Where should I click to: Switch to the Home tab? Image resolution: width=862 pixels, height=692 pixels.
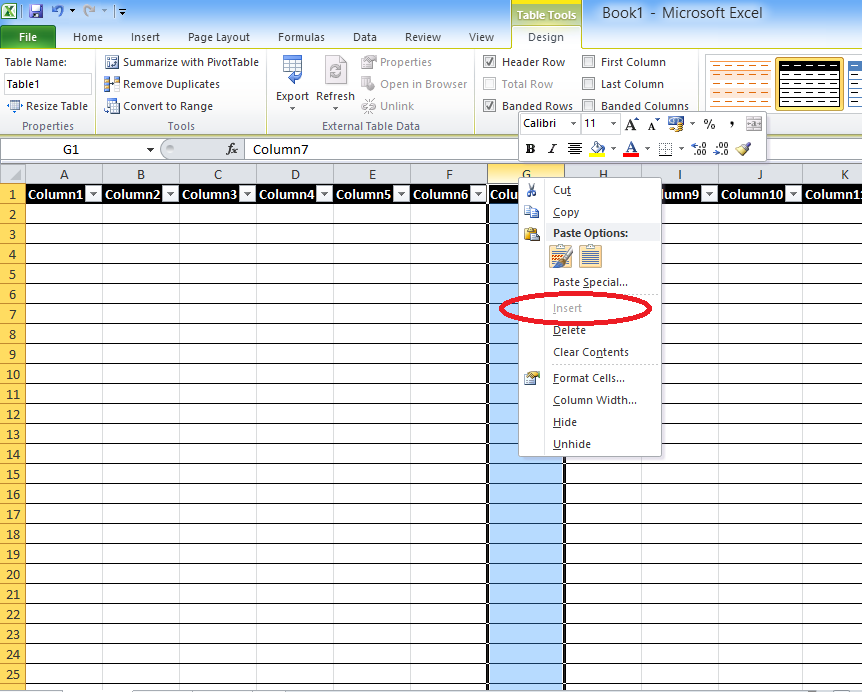[x=88, y=37]
